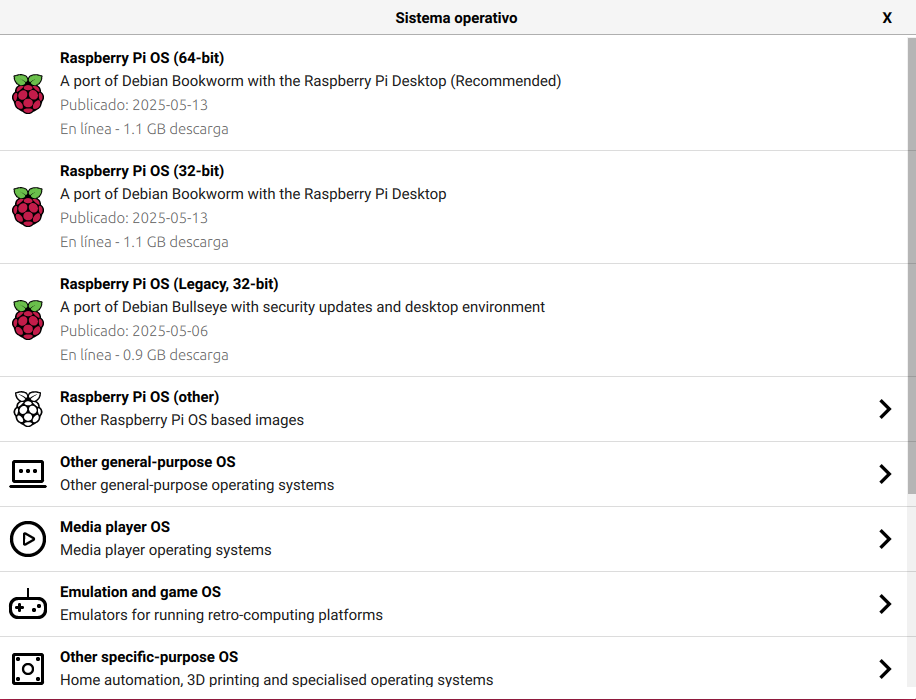Screen dimensions: 916x700
Task: Open Media player OS category label
Action: tap(115, 527)
